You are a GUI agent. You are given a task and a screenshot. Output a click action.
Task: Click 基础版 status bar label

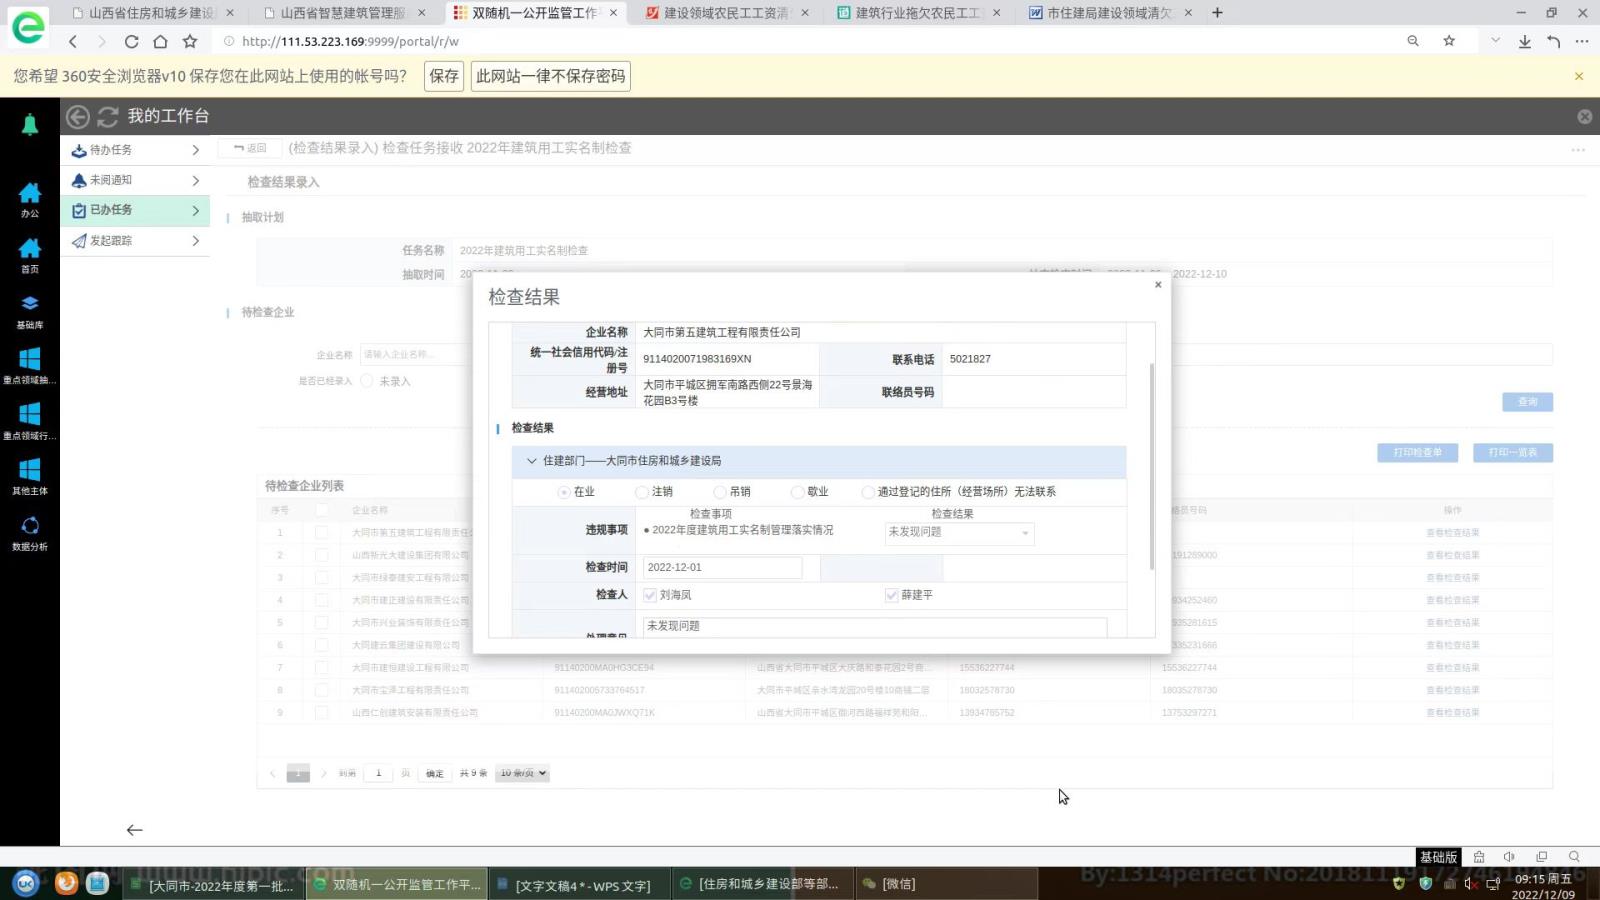tap(1439, 857)
